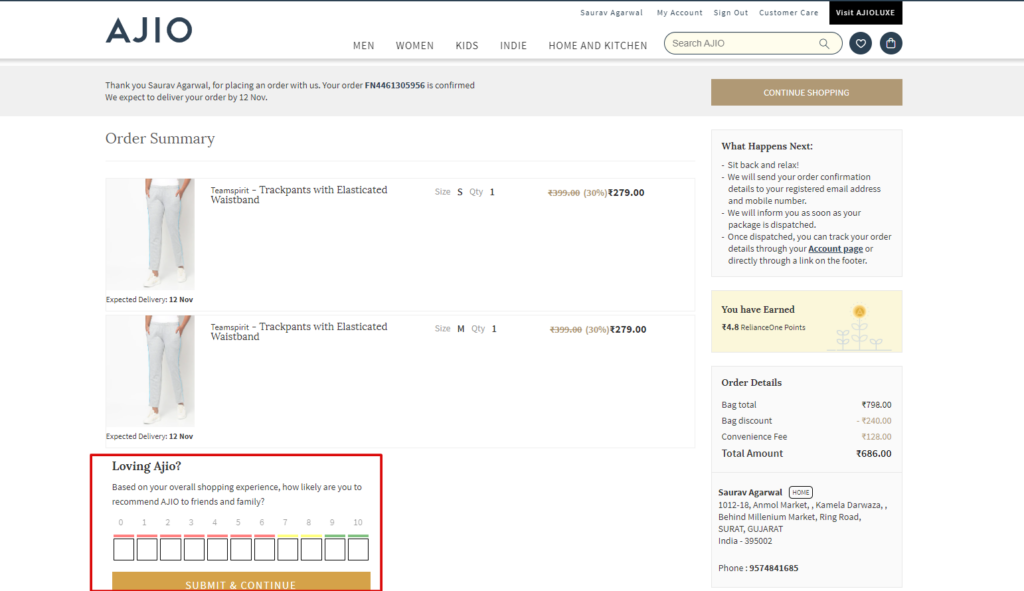
Task: Click the ₹4.8 RelianceOne Points text
Action: (x=763, y=328)
